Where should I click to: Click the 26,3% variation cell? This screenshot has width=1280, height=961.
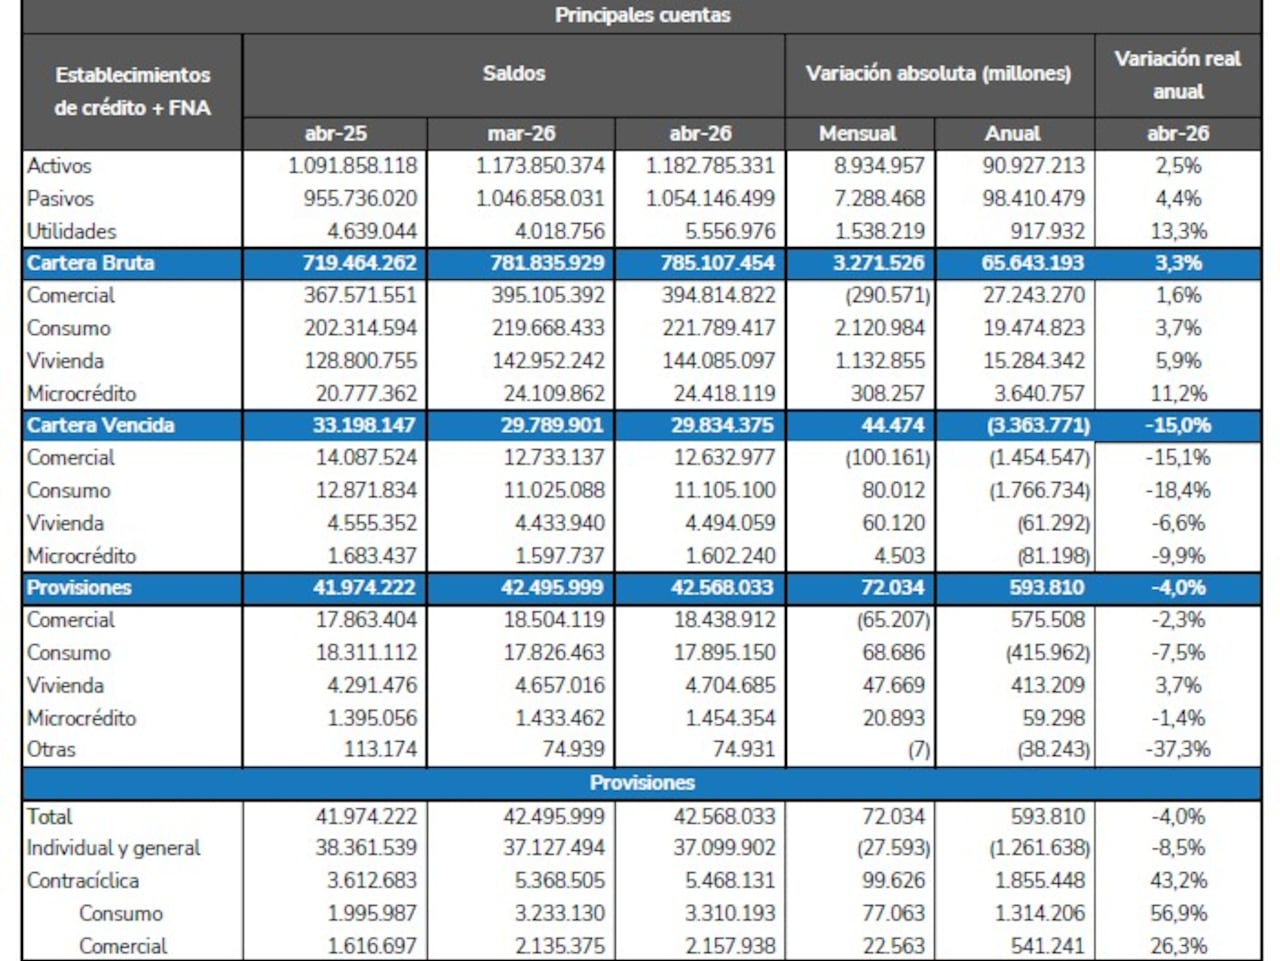pos(1178,946)
